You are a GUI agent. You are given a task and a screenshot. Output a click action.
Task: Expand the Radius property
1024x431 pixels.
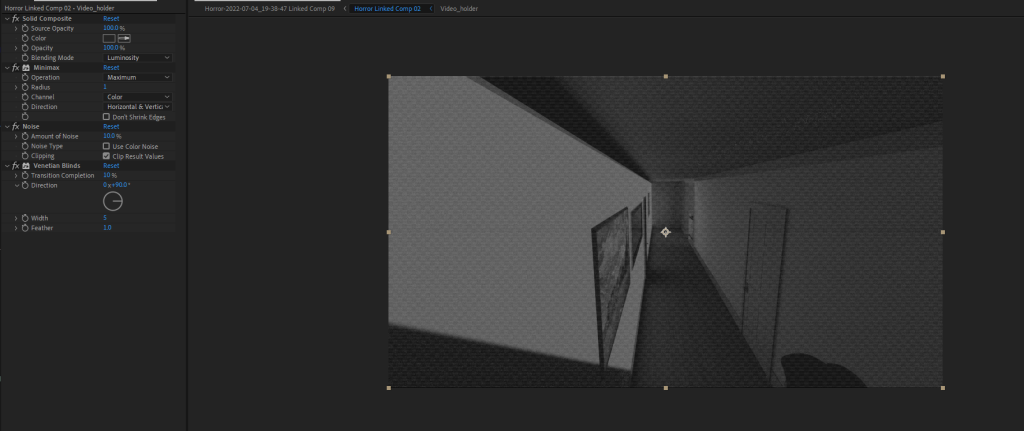point(16,88)
